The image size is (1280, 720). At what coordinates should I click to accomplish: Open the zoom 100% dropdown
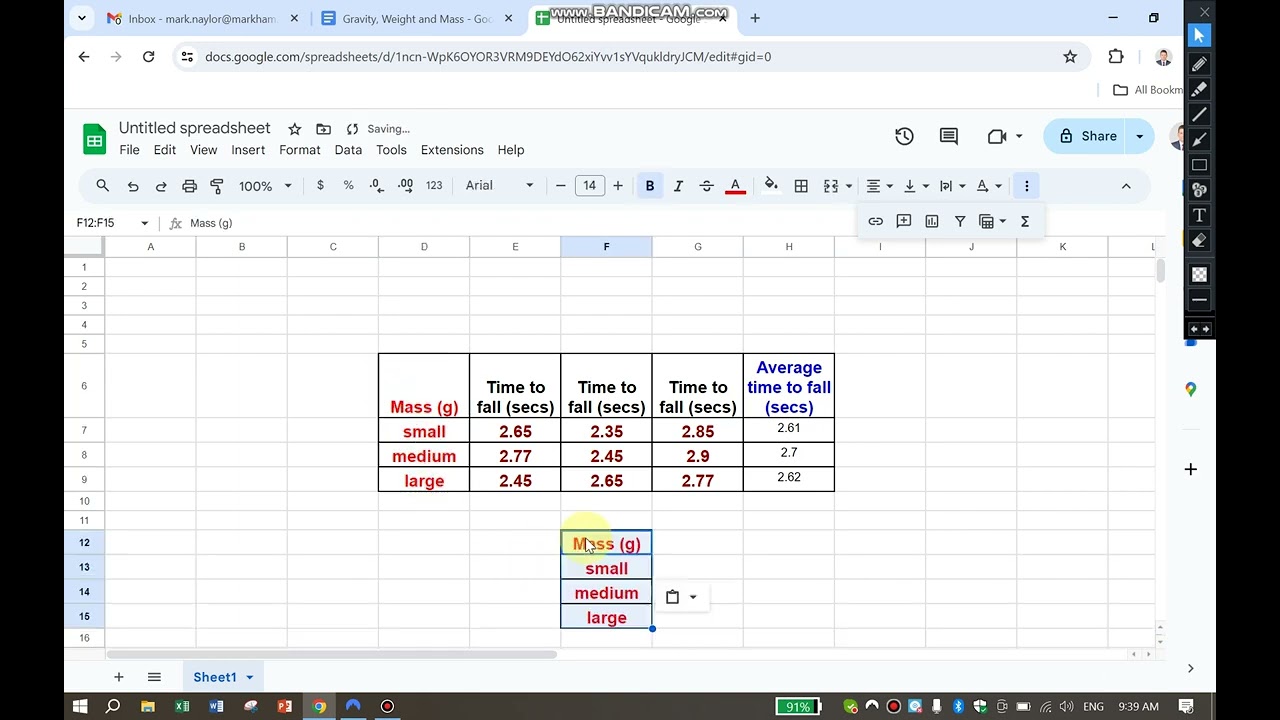coord(265,186)
